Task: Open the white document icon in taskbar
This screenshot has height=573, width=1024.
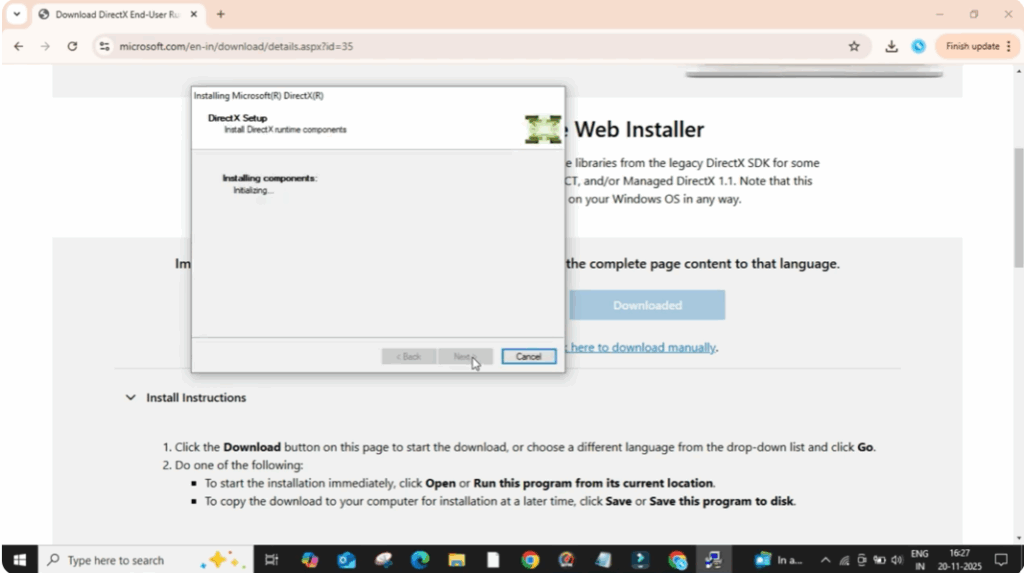Action: click(x=493, y=560)
